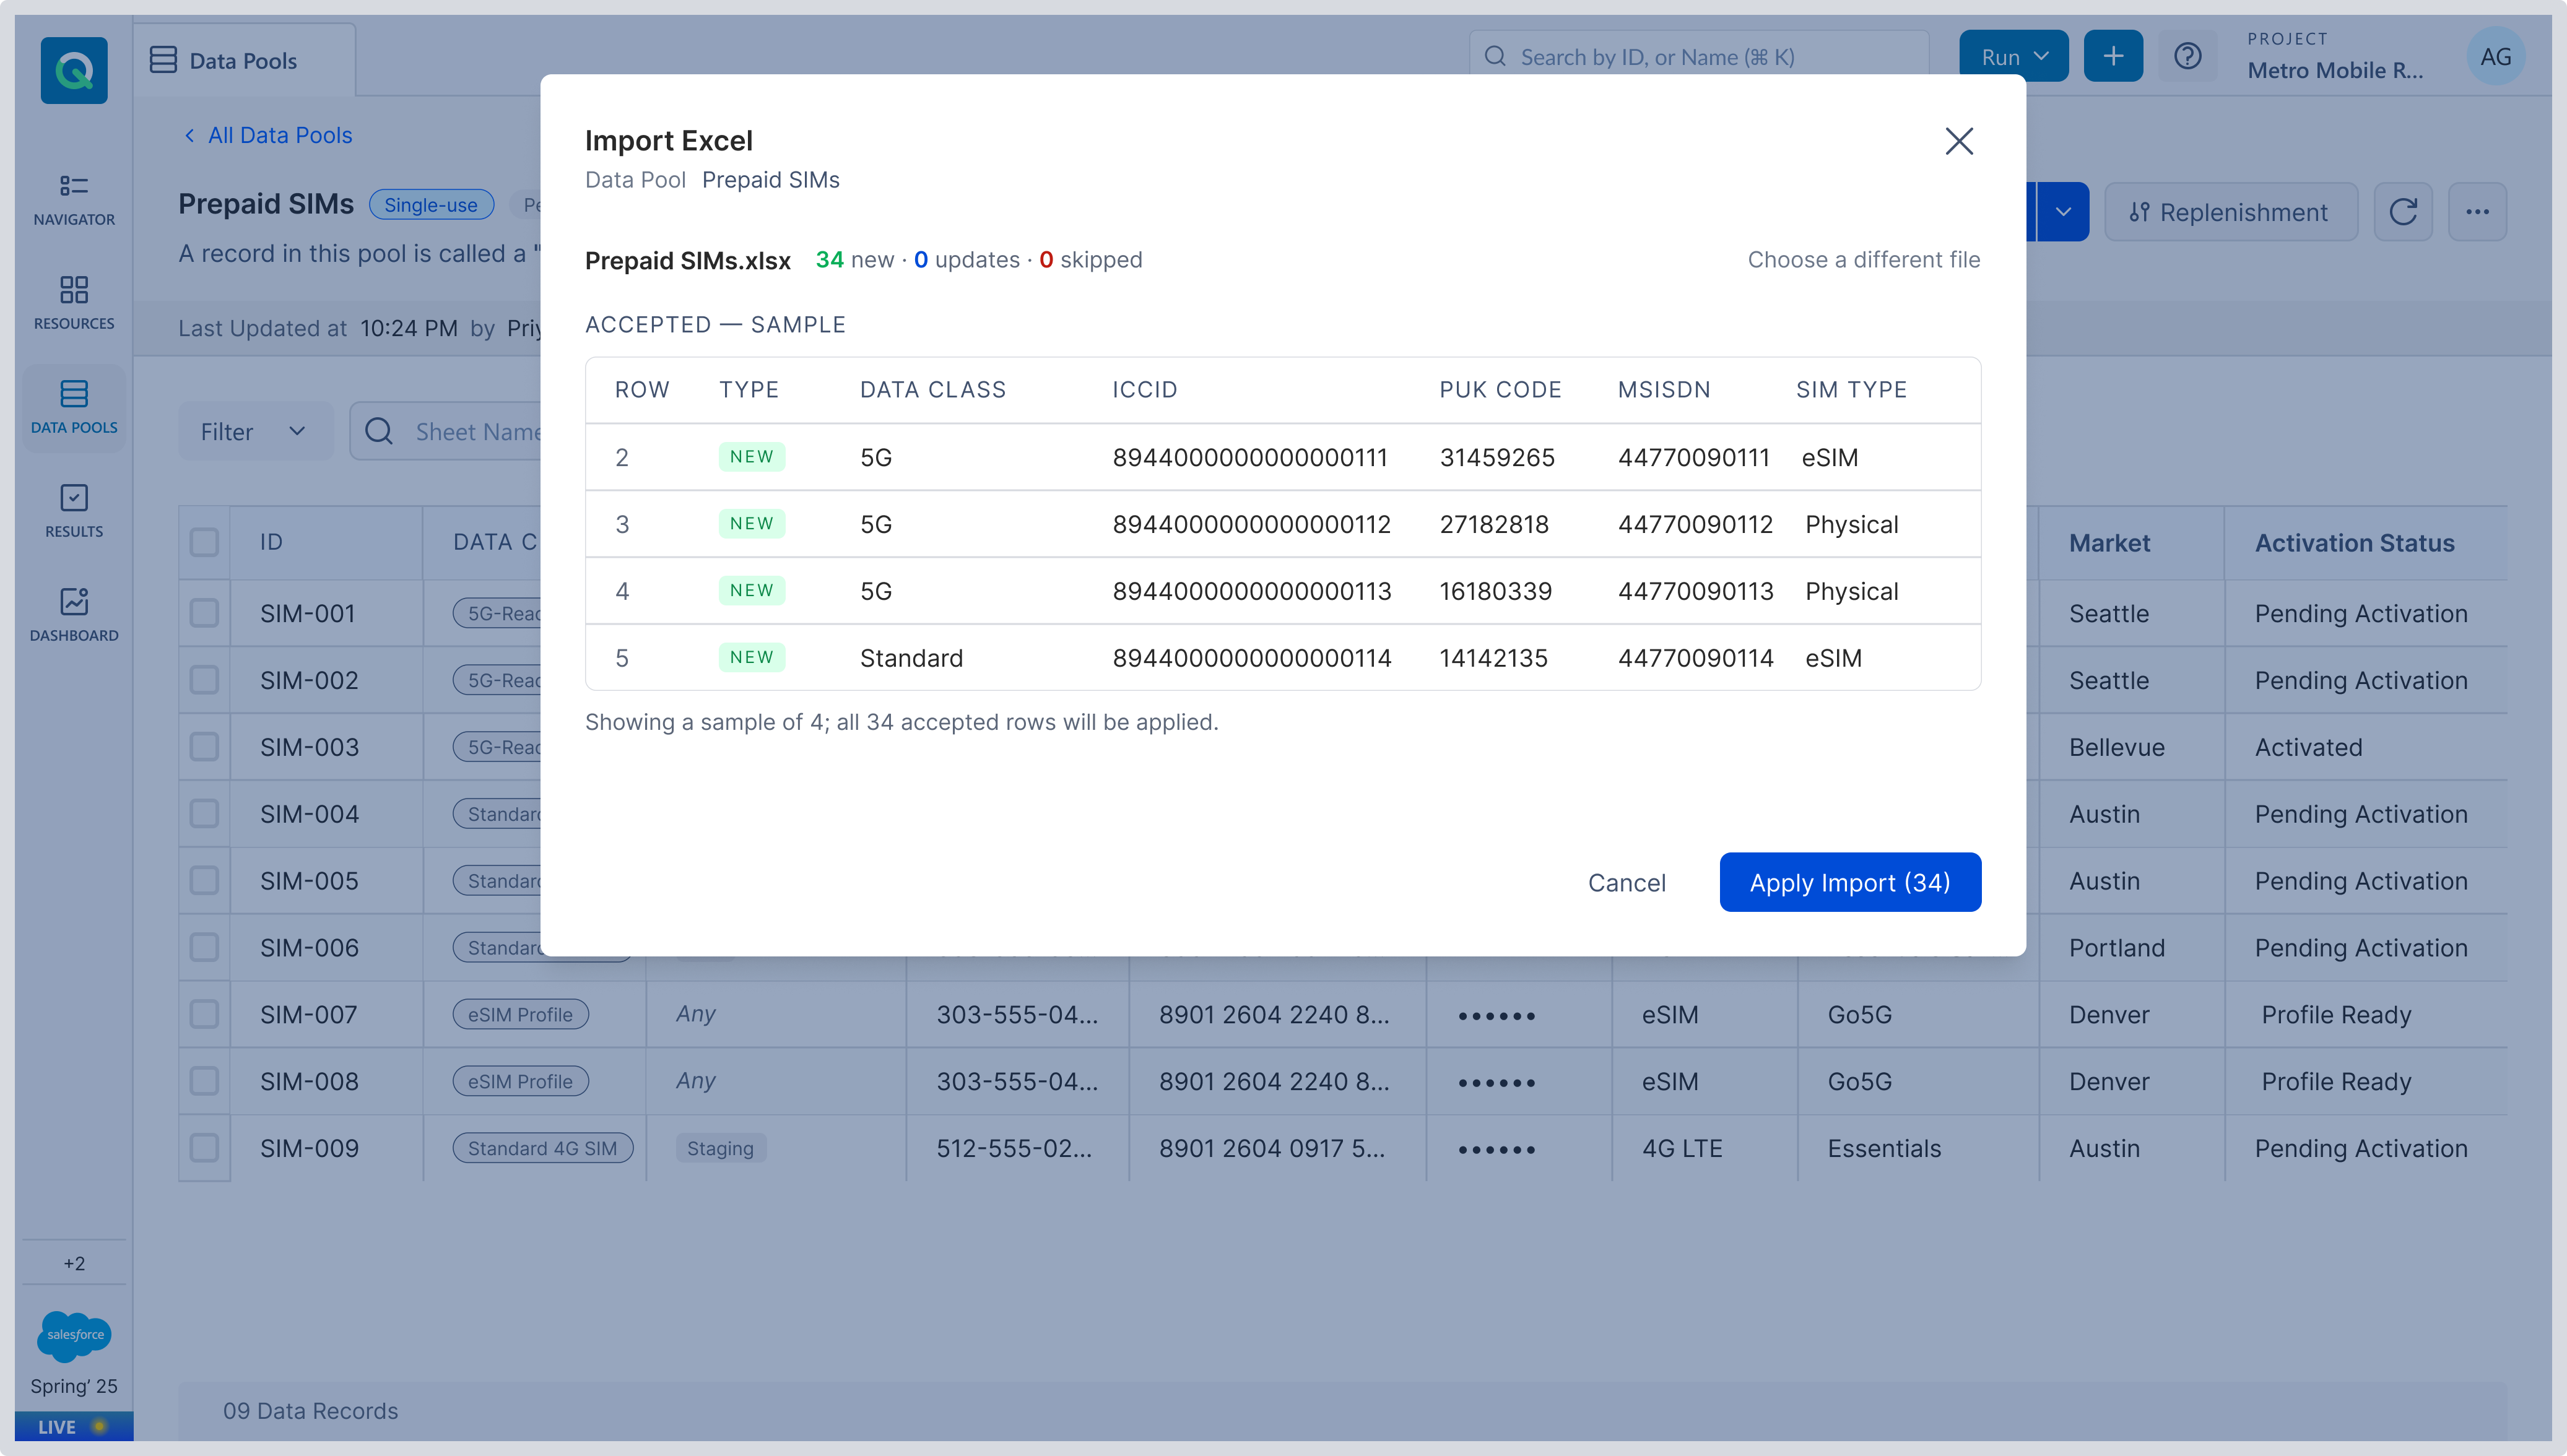The image size is (2567, 1456).
Task: Click the Staging tag on SIM-009
Action: tap(720, 1148)
